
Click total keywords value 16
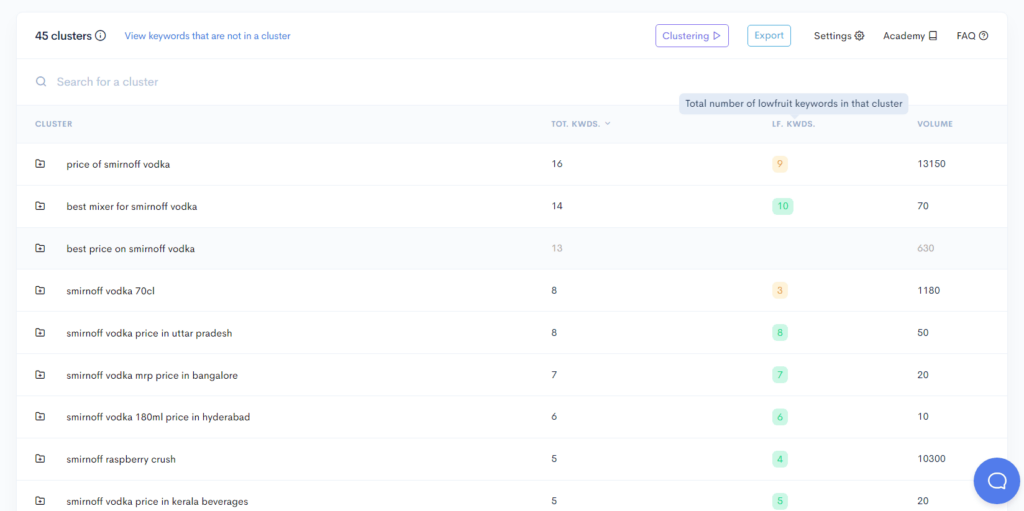point(556,164)
